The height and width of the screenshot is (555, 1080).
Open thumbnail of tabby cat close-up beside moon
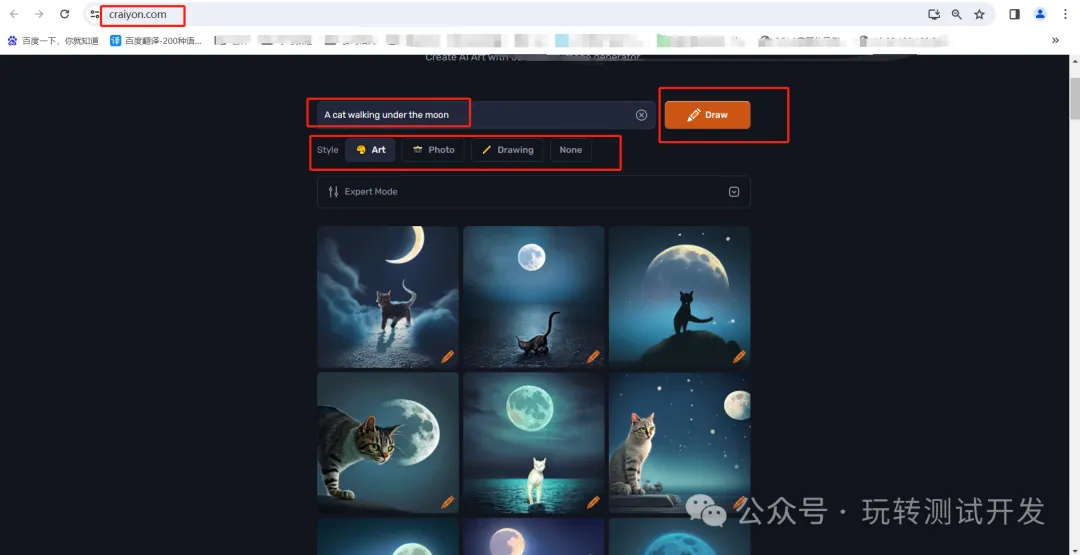point(388,443)
